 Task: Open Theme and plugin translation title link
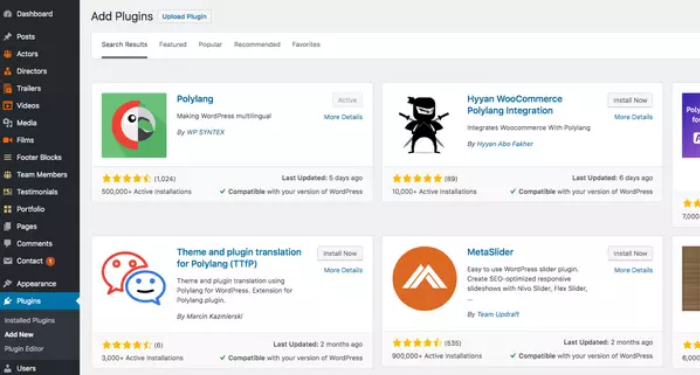click(x=239, y=258)
